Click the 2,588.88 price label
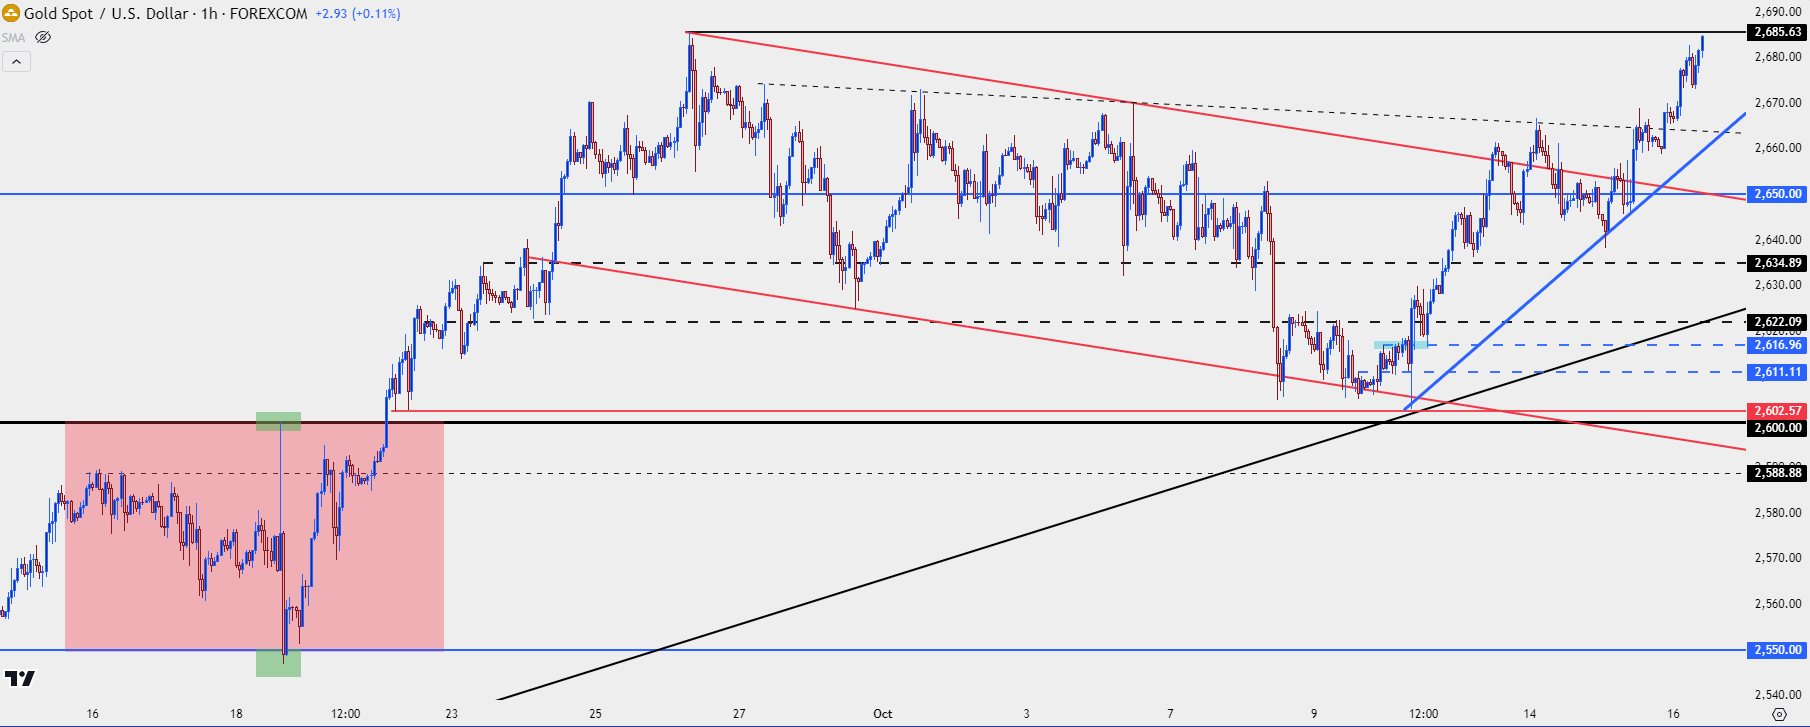Image resolution: width=1810 pixels, height=727 pixels. point(1777,473)
